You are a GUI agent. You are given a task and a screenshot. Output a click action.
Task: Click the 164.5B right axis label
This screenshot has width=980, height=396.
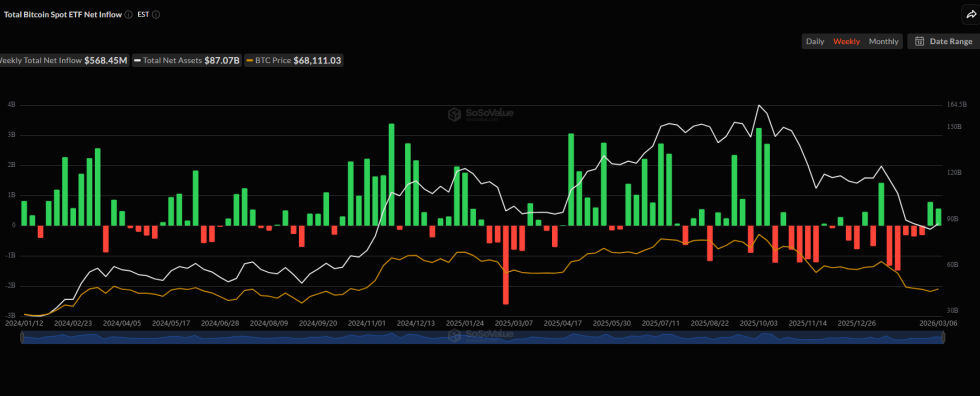(x=958, y=104)
